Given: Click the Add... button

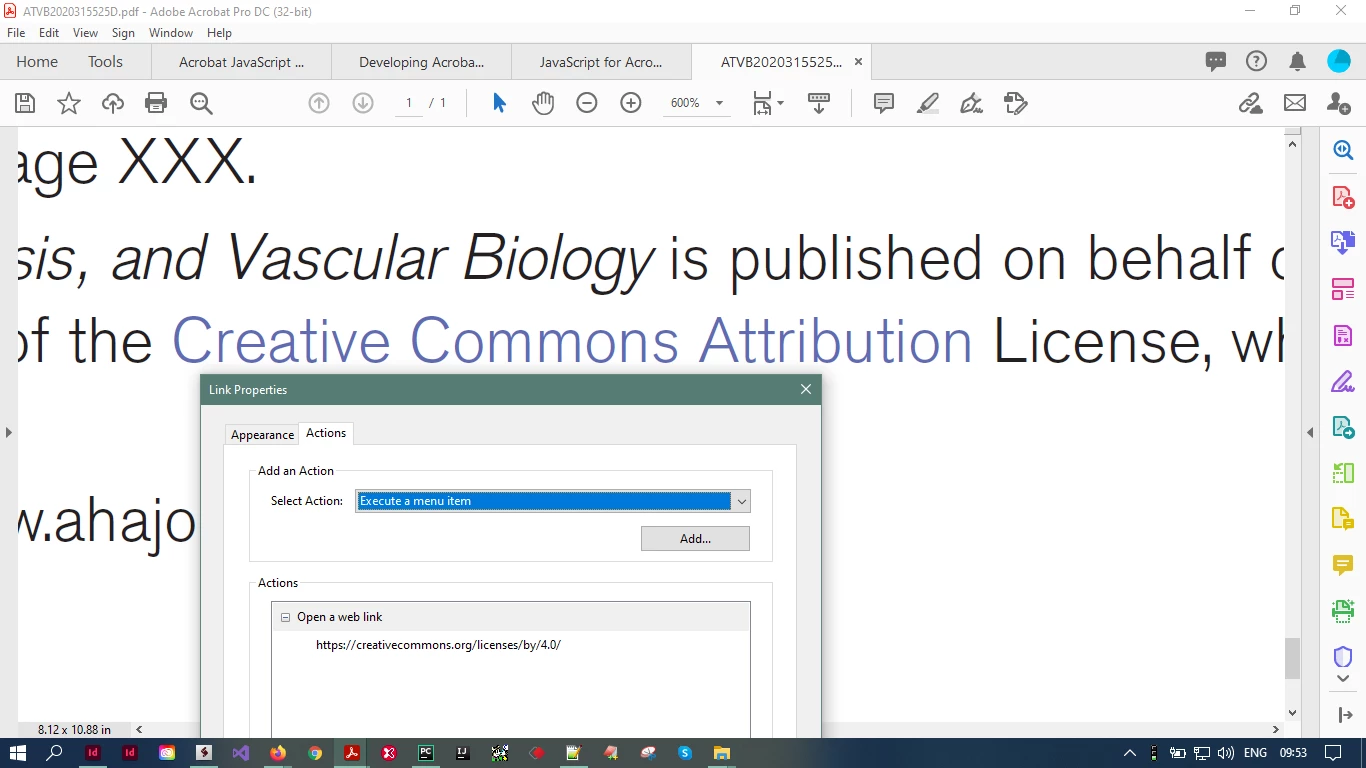Looking at the screenshot, I should (695, 538).
